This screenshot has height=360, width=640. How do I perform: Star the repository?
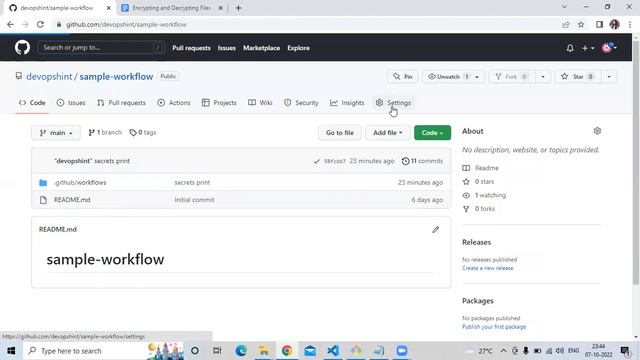578,76
